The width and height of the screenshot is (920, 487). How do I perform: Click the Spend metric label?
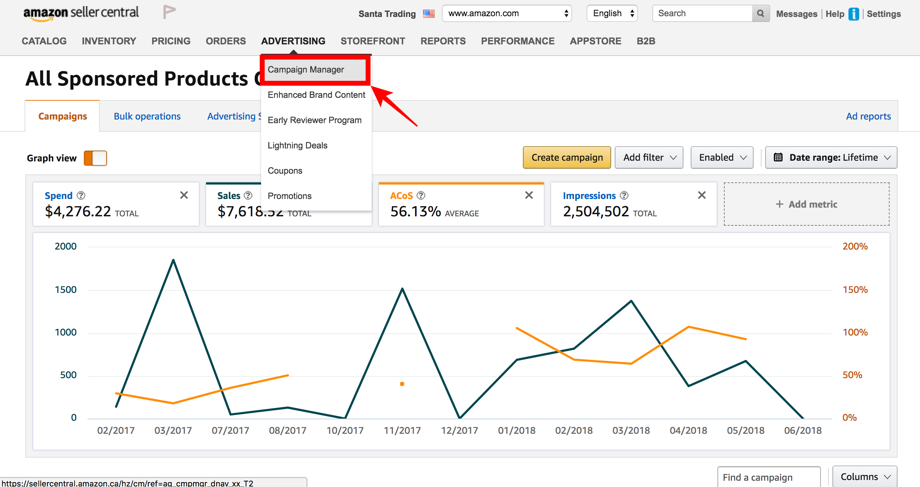59,195
